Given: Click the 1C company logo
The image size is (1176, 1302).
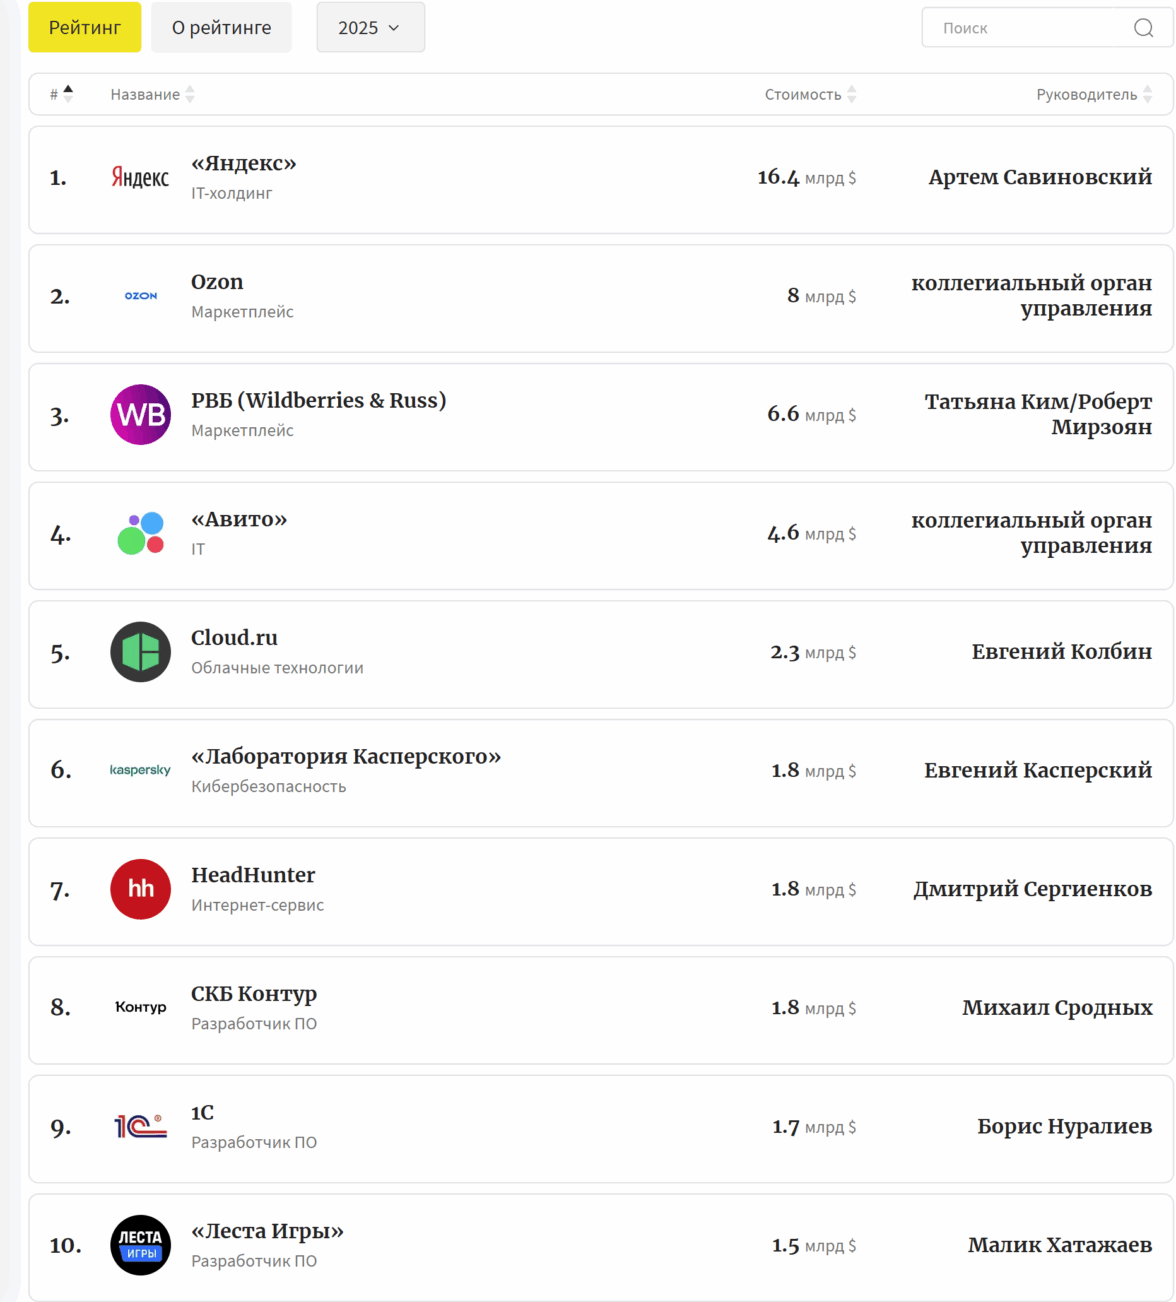Looking at the screenshot, I should [140, 1127].
